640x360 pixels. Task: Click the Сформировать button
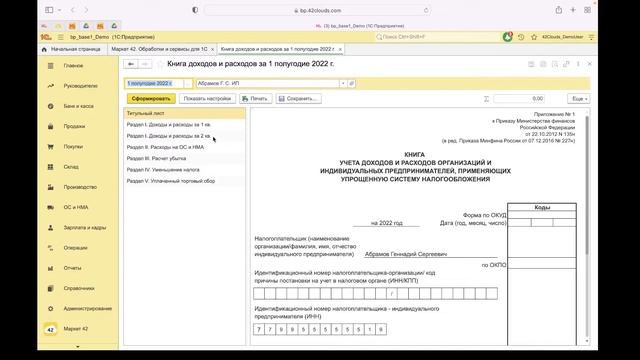coord(151,99)
